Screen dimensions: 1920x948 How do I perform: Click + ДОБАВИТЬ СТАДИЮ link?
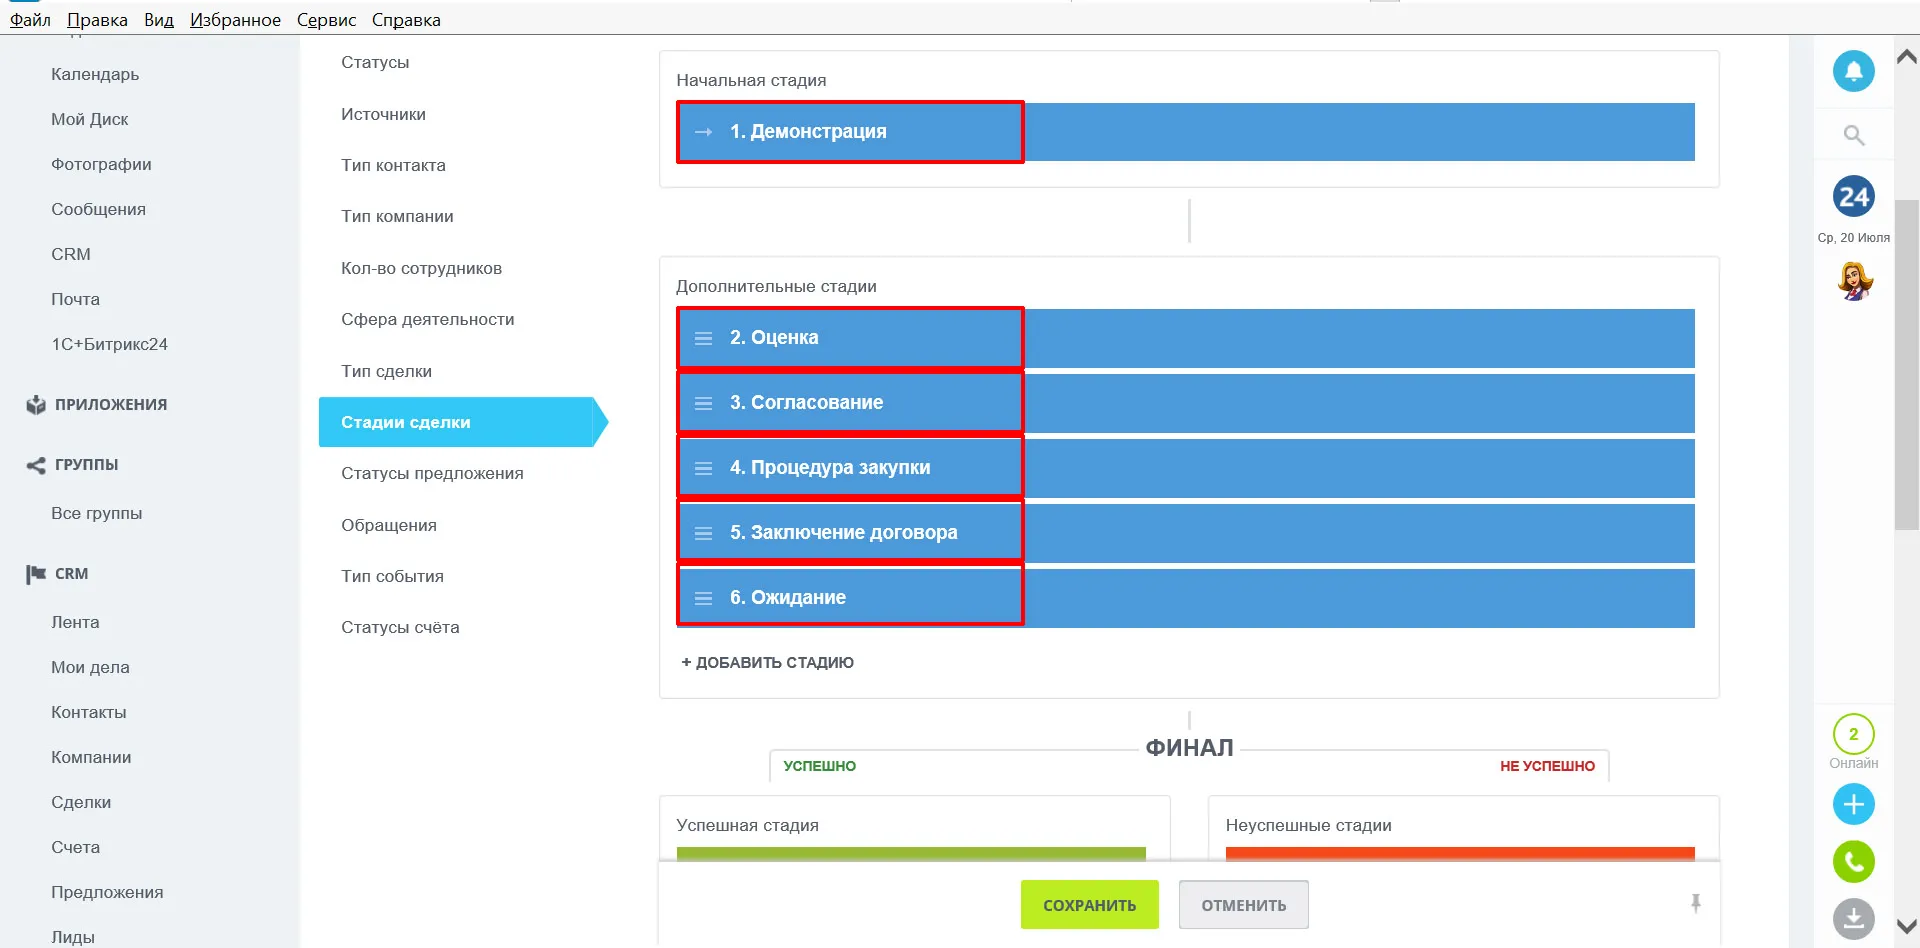point(767,663)
